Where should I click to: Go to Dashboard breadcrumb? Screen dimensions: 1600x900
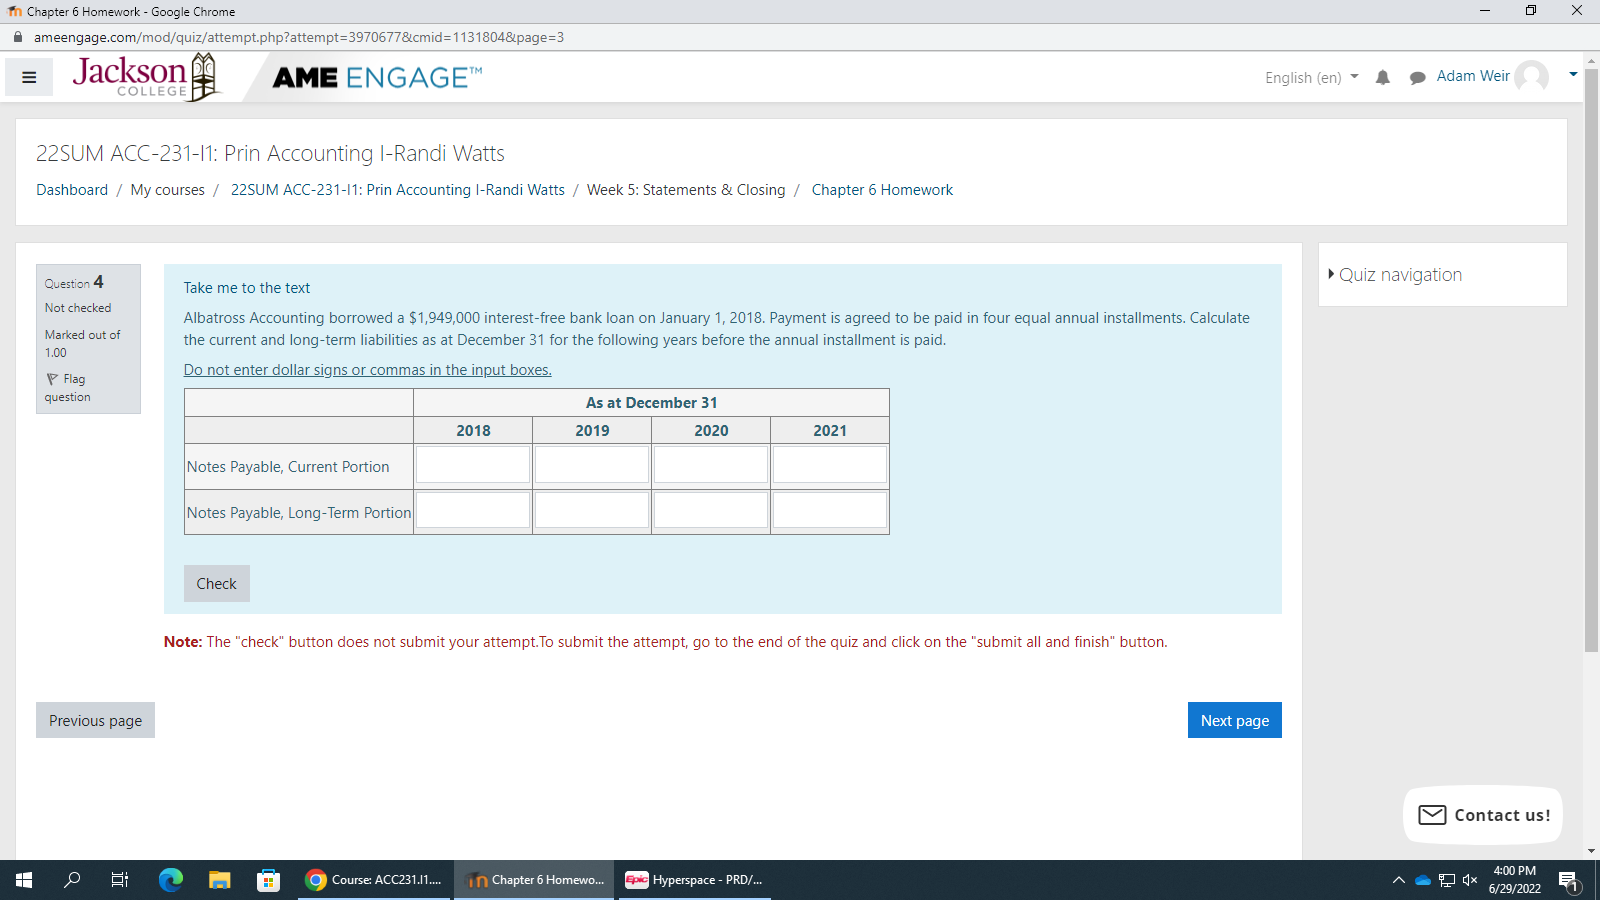pos(72,190)
